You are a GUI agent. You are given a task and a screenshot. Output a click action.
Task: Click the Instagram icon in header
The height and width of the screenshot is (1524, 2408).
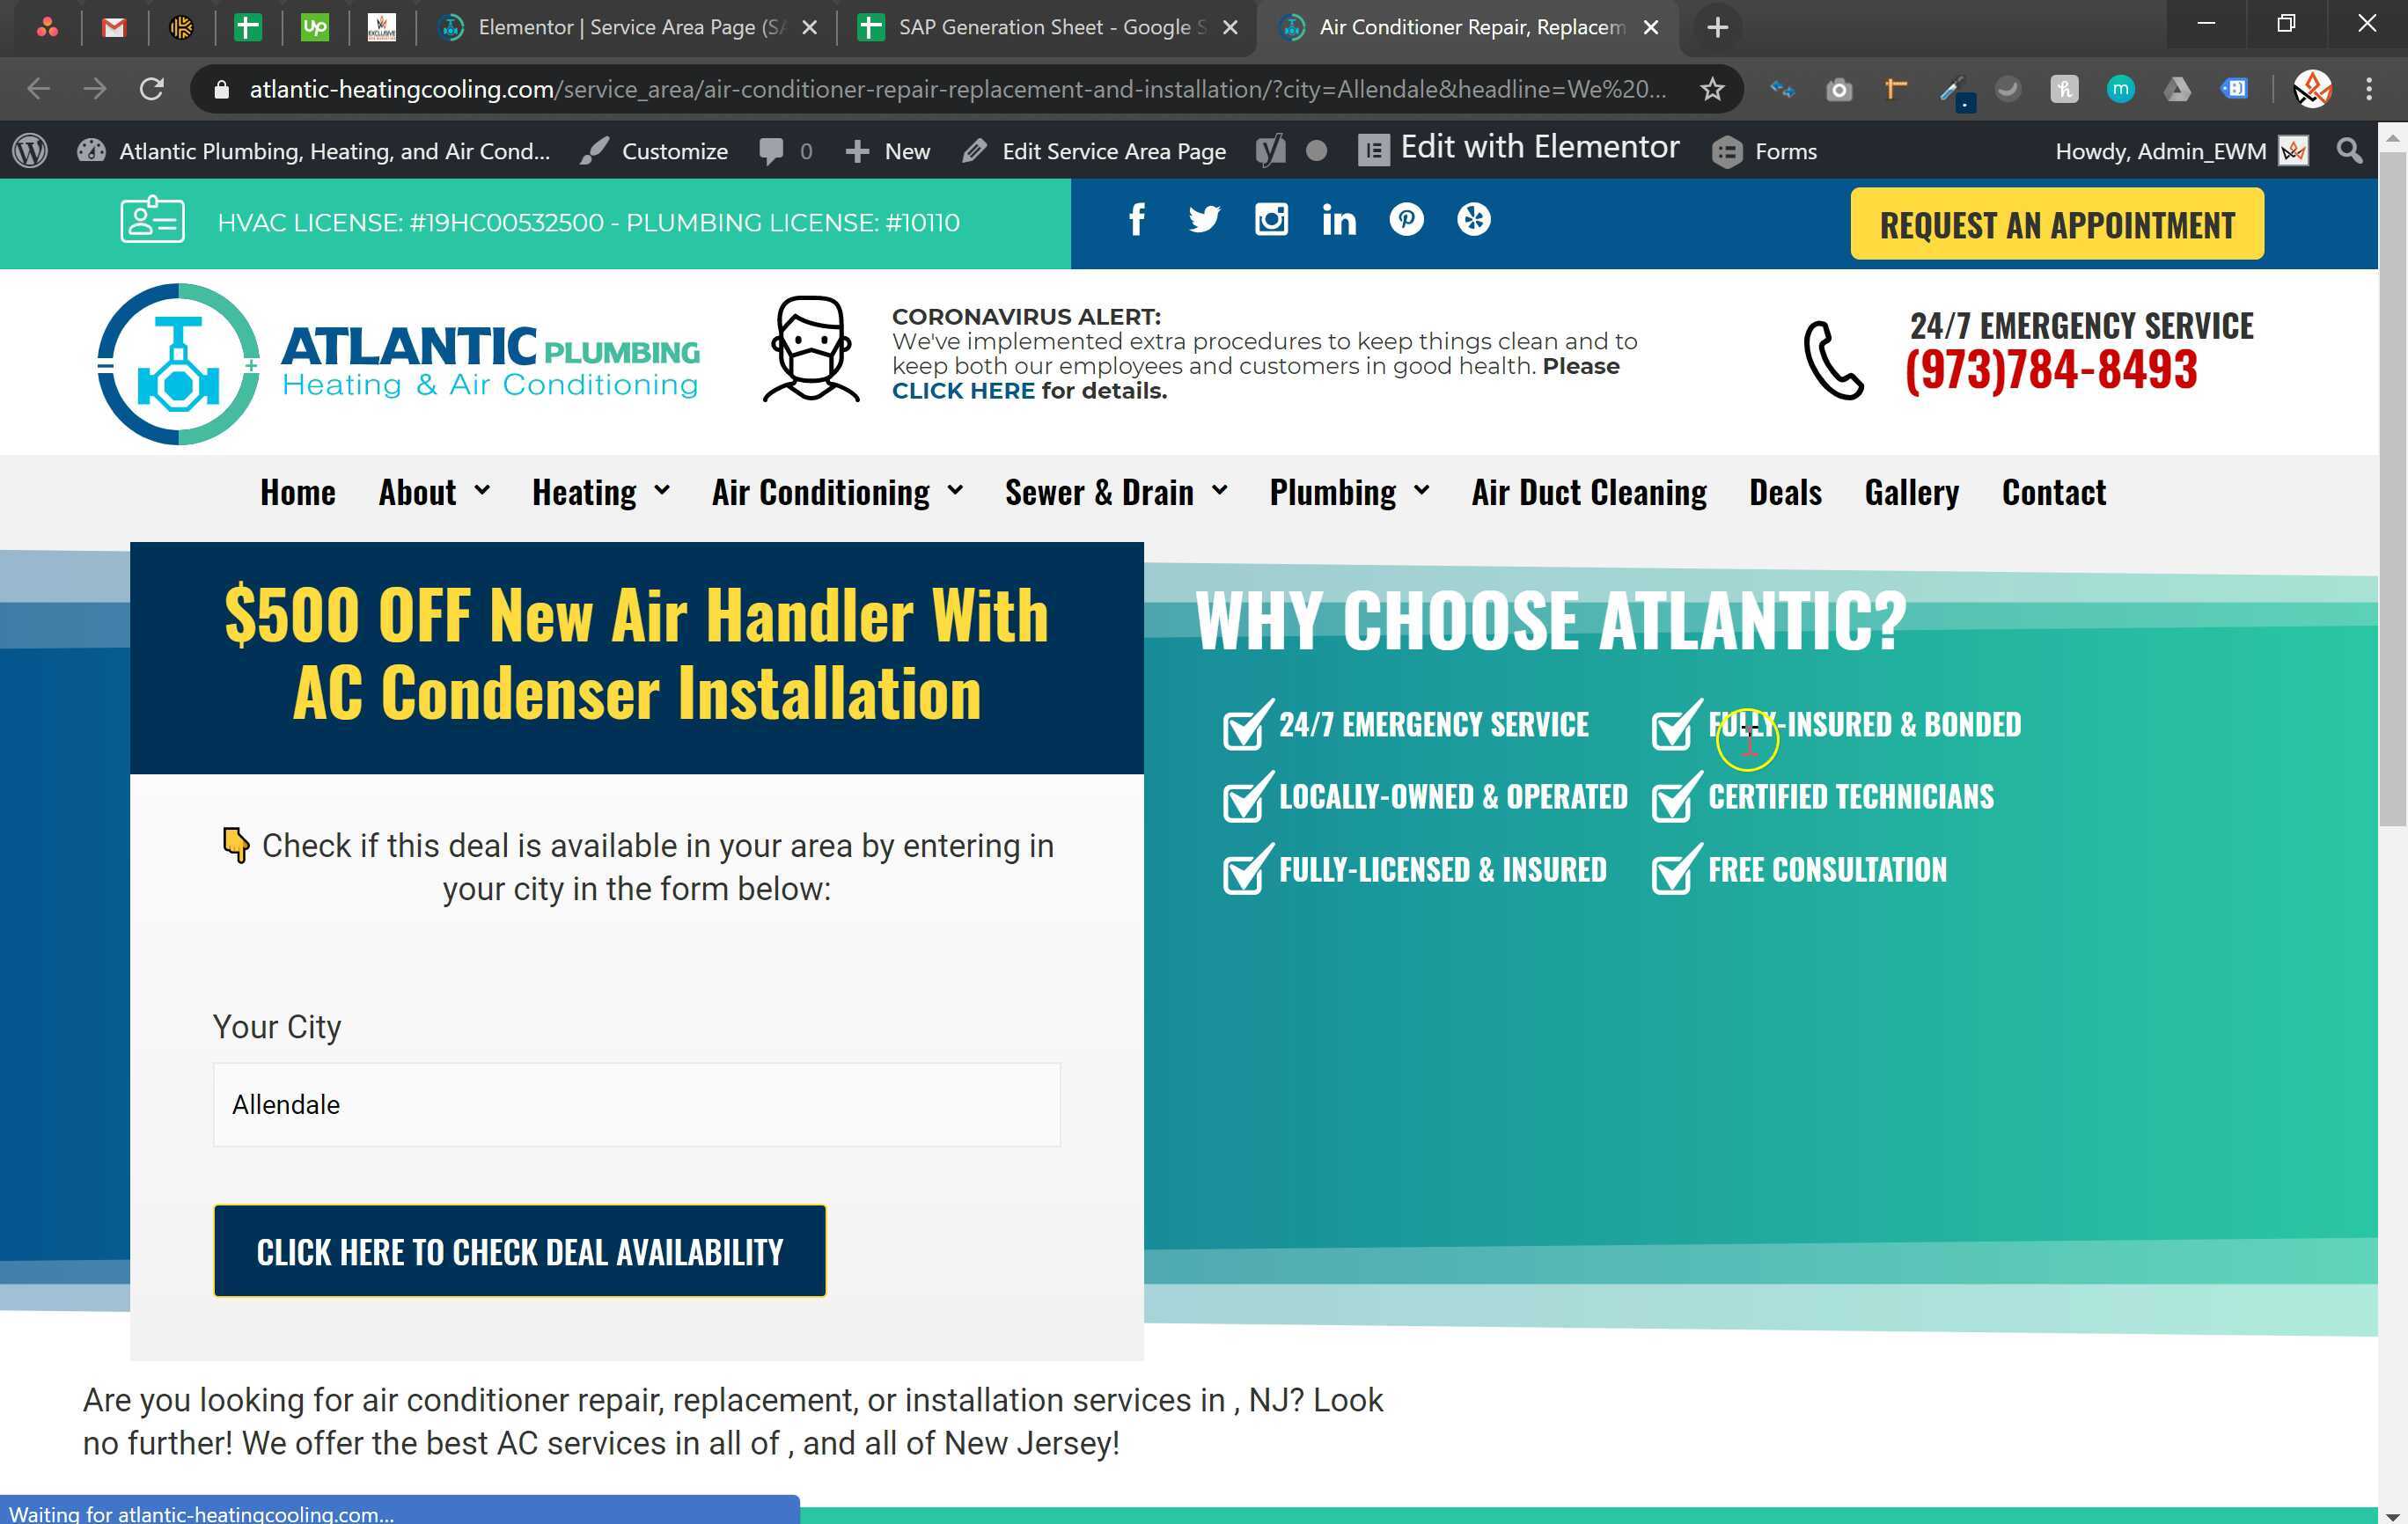pos(1271,220)
